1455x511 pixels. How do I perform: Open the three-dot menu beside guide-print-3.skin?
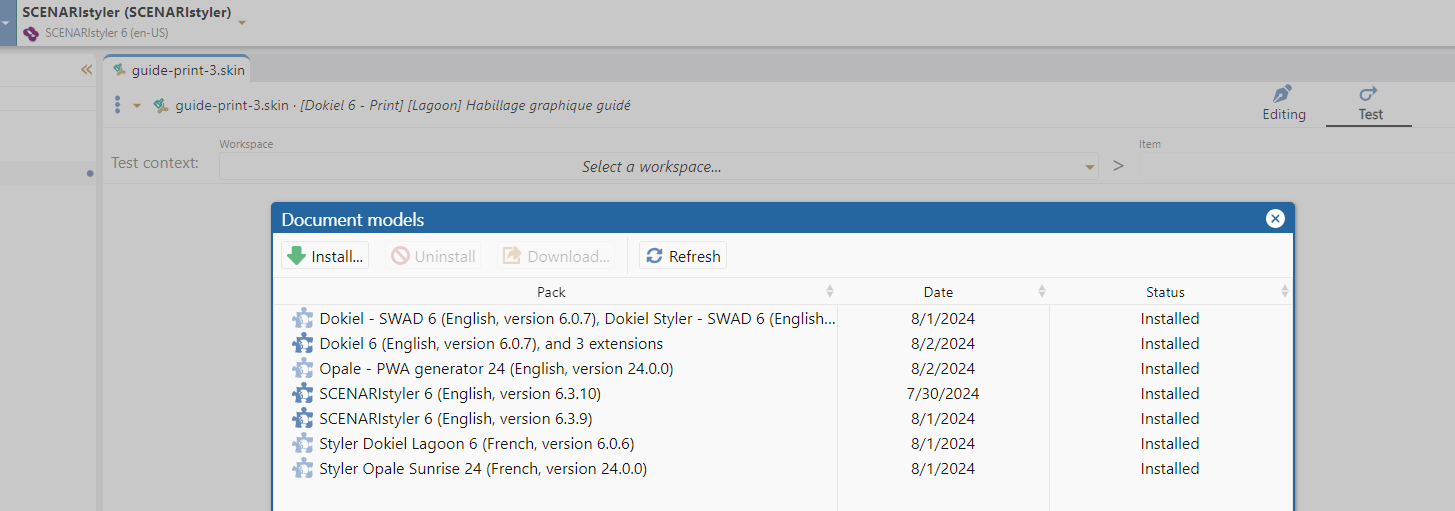(x=117, y=105)
